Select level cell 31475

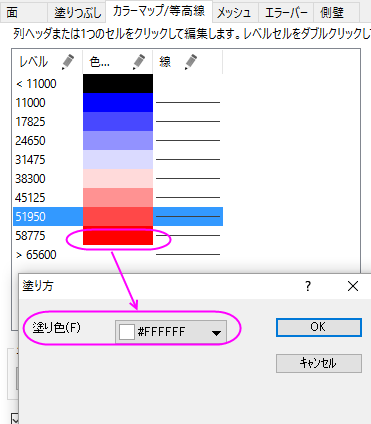pyautogui.click(x=48, y=159)
